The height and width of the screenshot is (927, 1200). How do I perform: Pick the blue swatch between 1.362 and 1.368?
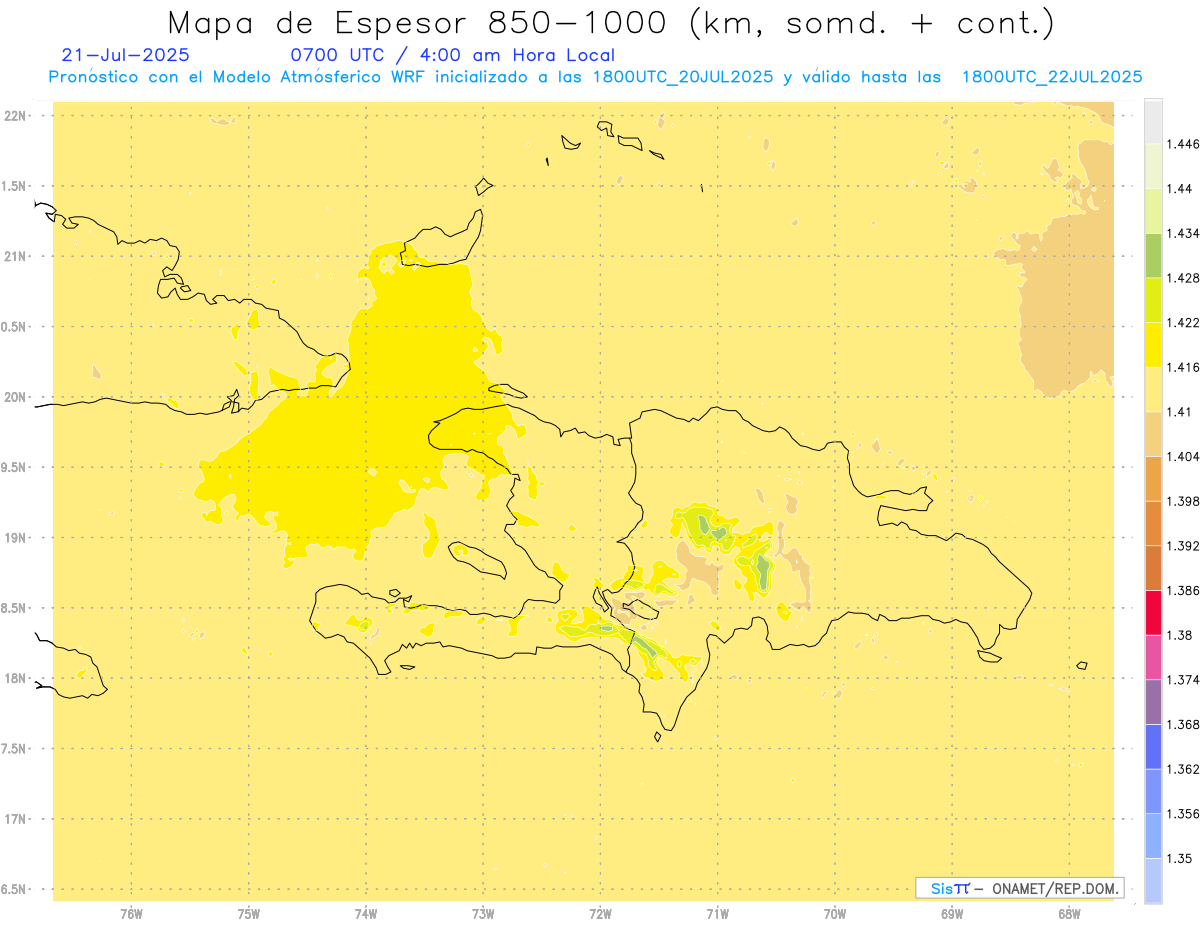1153,746
